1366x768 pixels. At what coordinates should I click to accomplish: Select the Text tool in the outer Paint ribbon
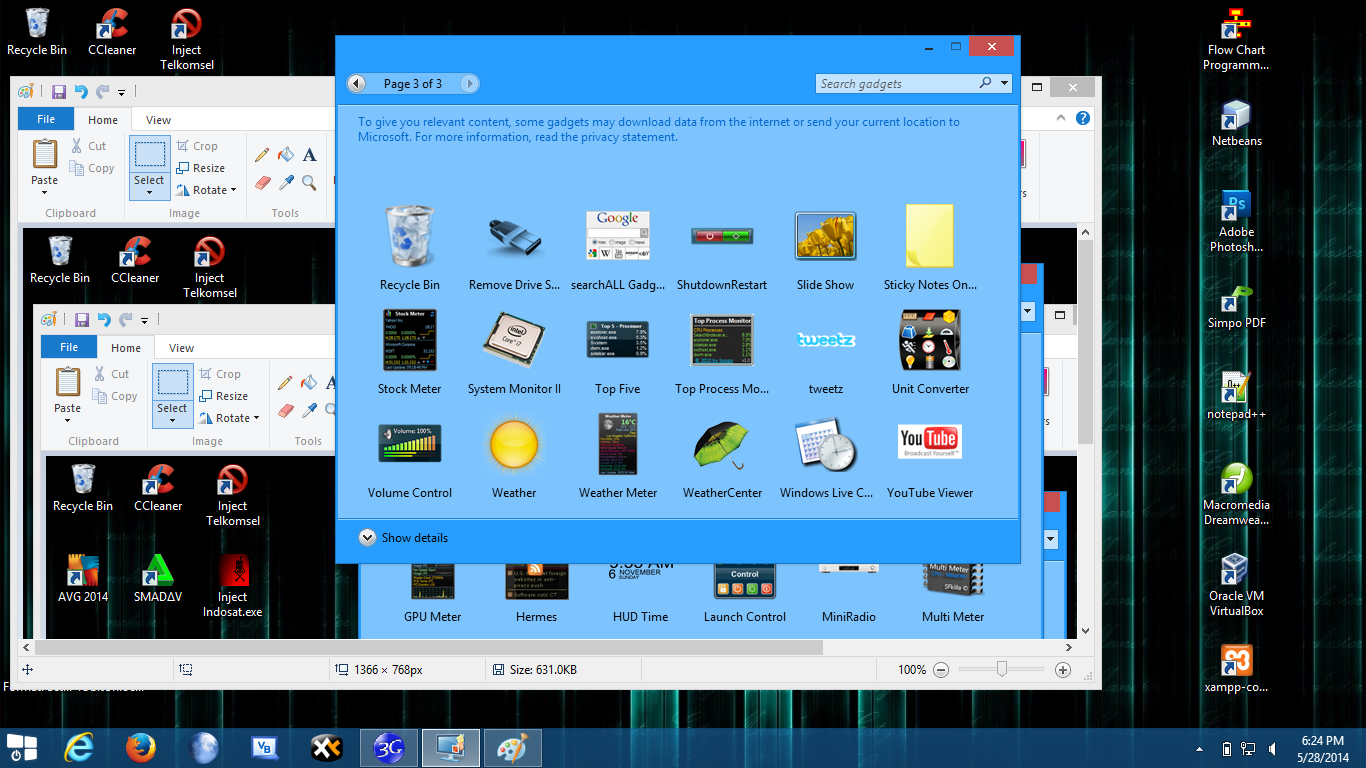[x=310, y=154]
